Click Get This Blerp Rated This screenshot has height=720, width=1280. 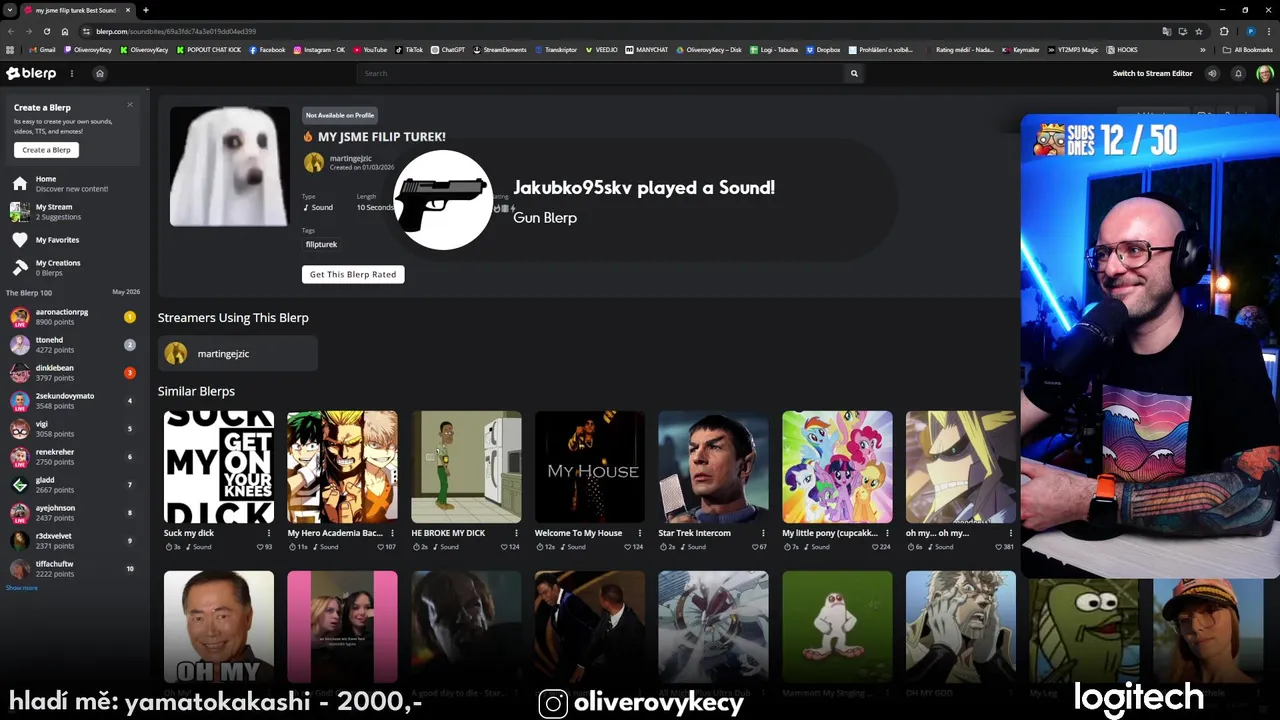(x=353, y=274)
